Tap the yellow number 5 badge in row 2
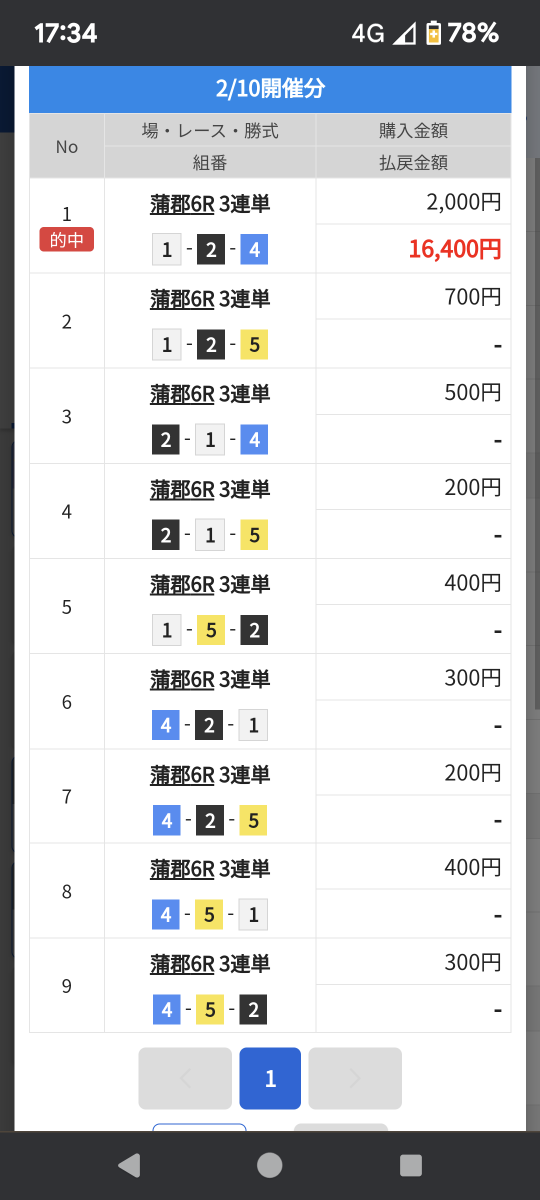The height and width of the screenshot is (1200, 540). pos(254,345)
